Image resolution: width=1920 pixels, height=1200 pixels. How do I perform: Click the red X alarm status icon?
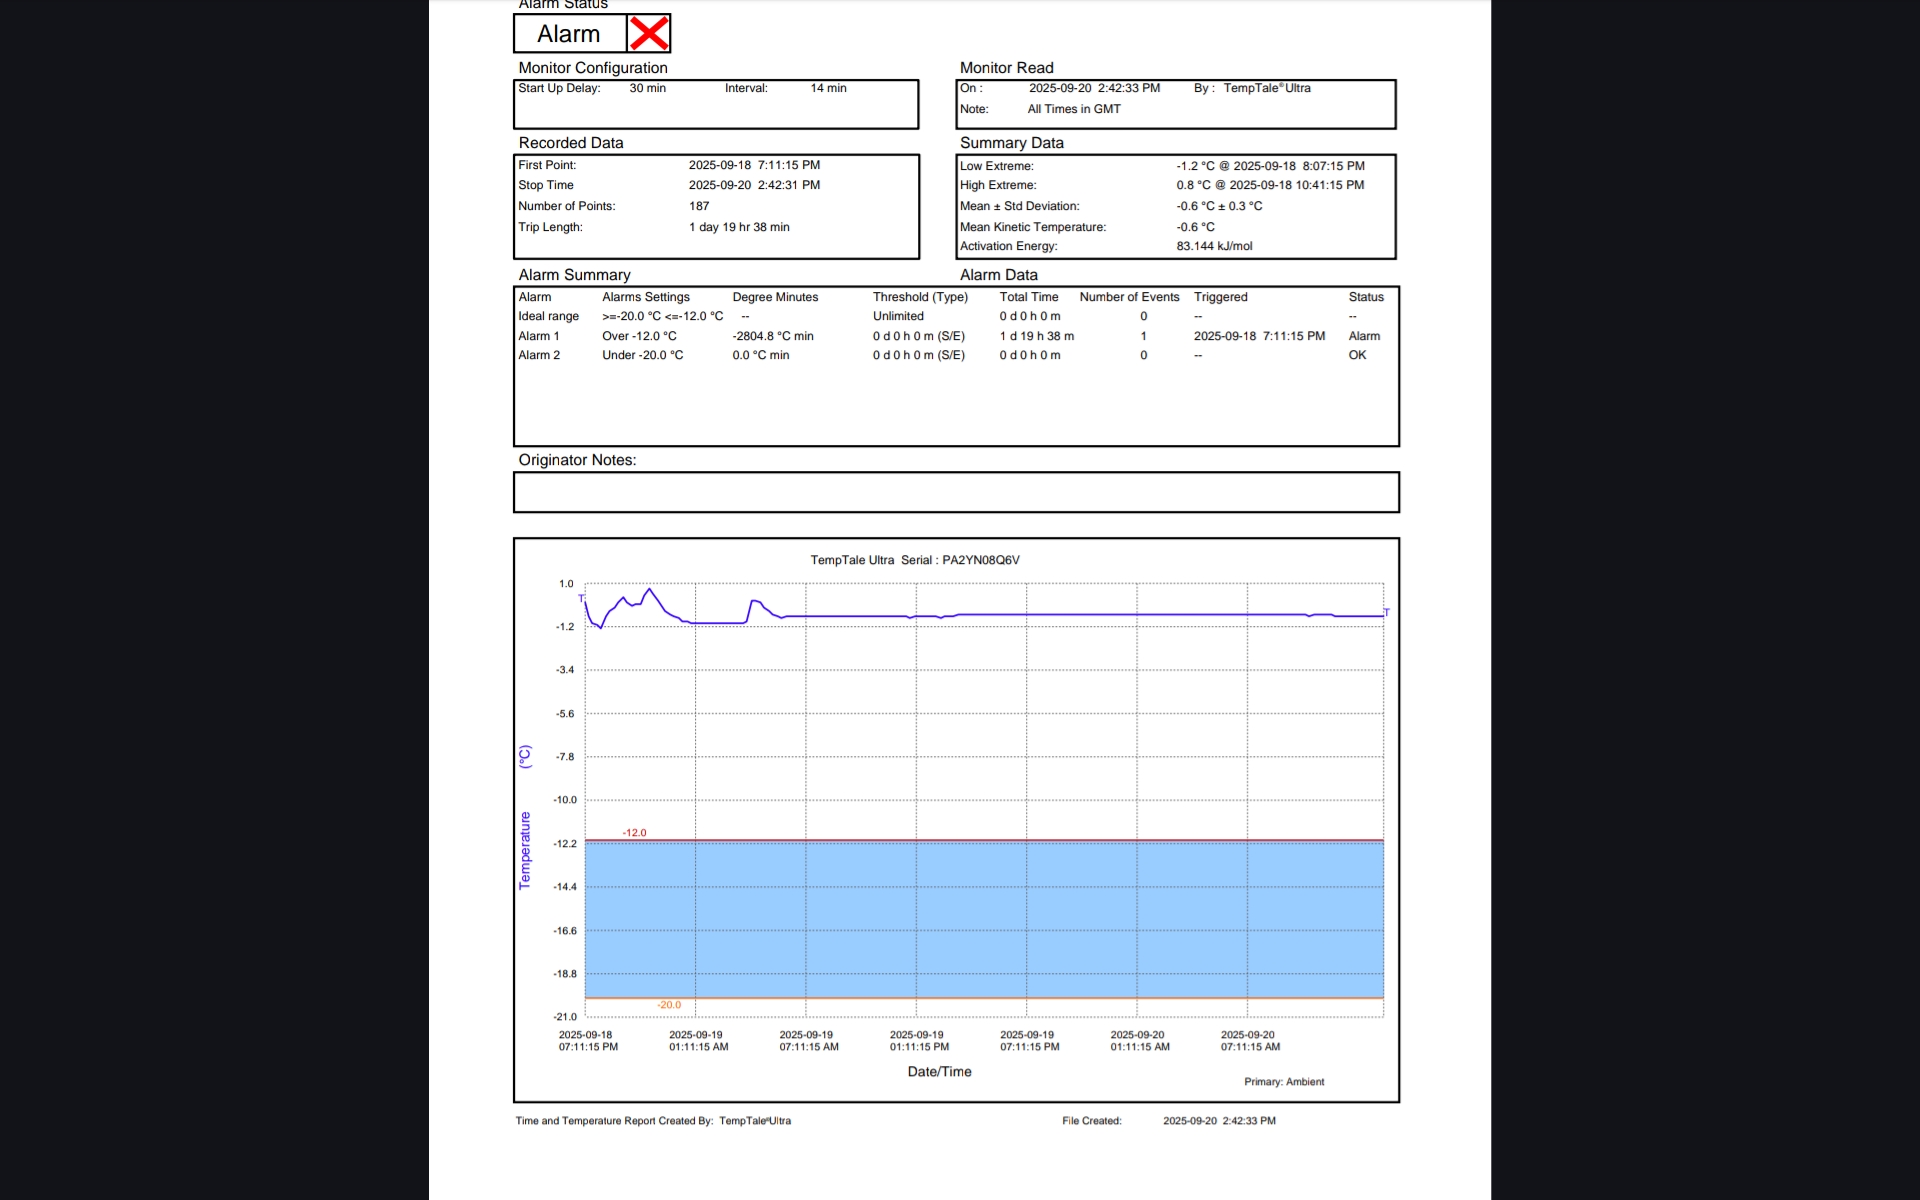[648, 33]
